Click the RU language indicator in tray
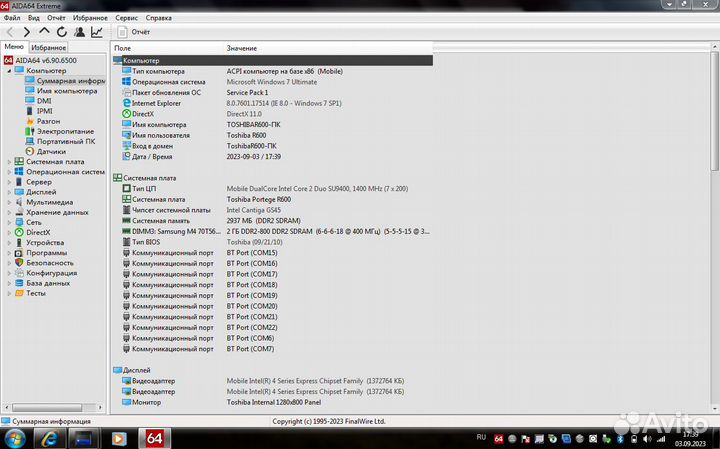Viewport: 720px width, 449px height. pyautogui.click(x=481, y=437)
